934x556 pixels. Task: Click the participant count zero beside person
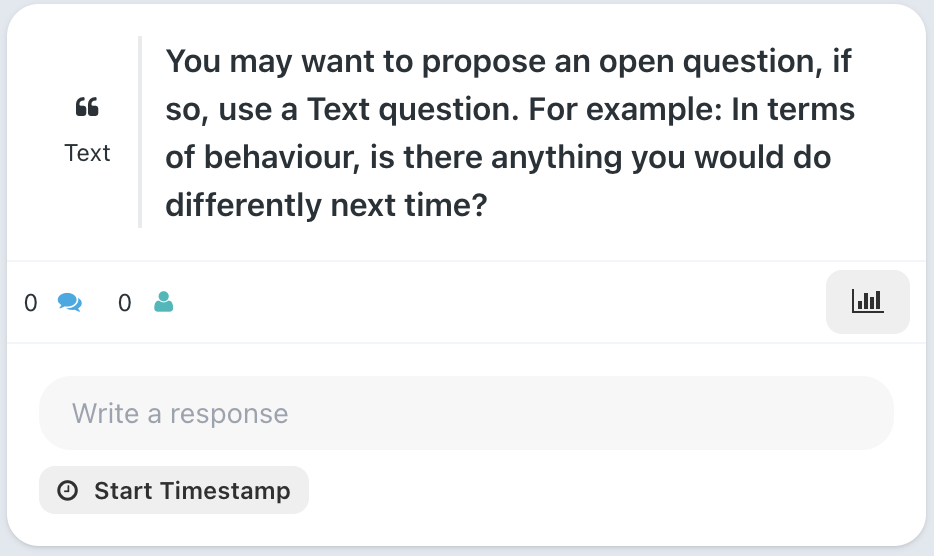click(124, 303)
